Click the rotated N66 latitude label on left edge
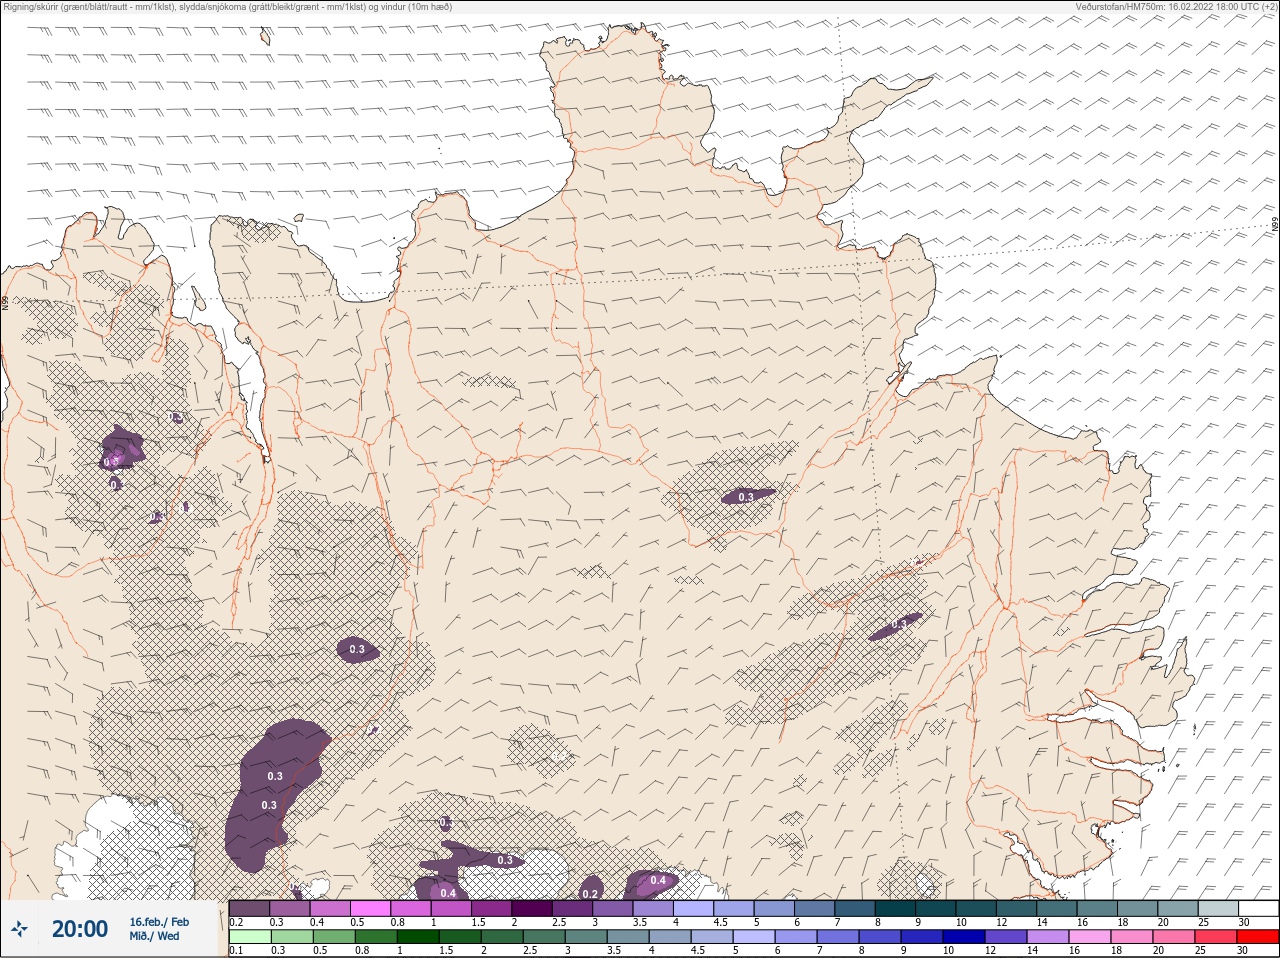The image size is (1280, 958). pyautogui.click(x=5, y=302)
